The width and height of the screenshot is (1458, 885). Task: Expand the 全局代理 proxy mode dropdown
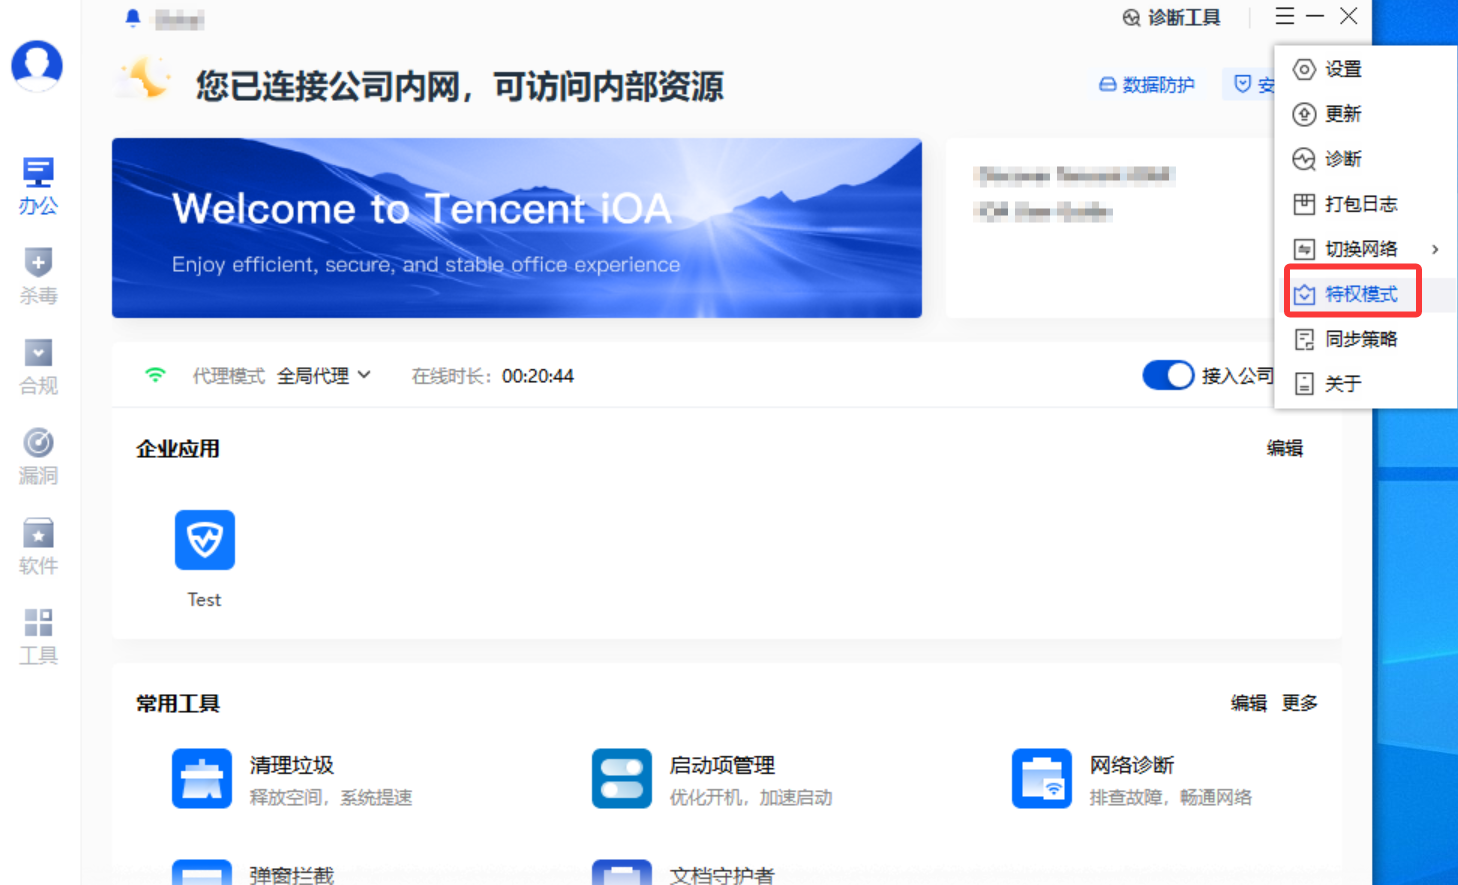pyautogui.click(x=324, y=376)
